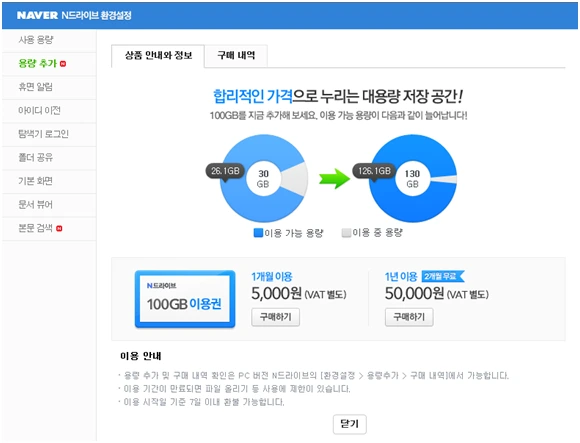Image resolution: width=580 pixels, height=443 pixels.
Task: Click the 26.1GB chart tooltip
Action: (x=225, y=171)
